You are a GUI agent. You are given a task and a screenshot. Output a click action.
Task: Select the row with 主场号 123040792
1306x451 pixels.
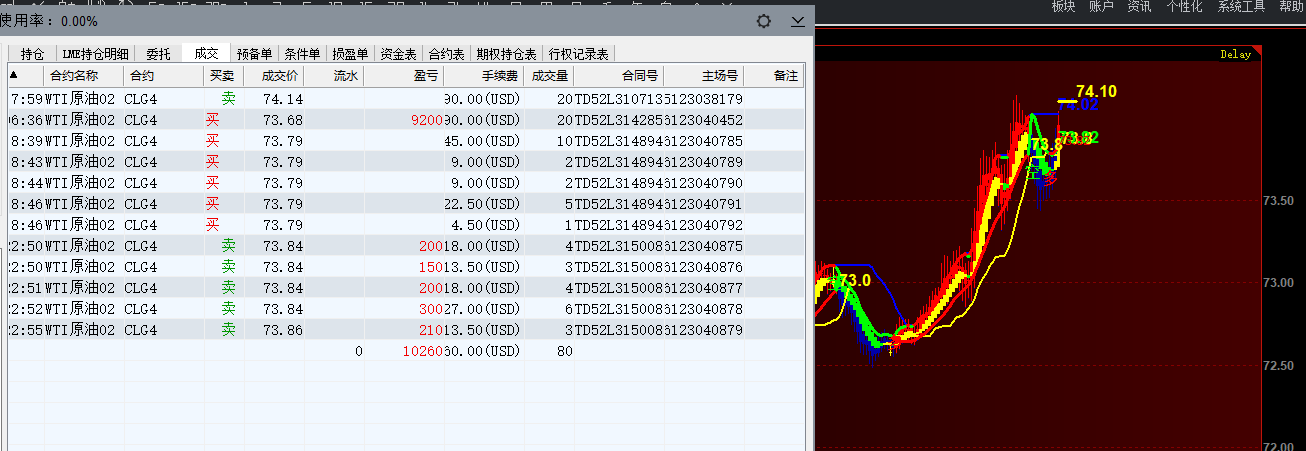tap(406, 225)
